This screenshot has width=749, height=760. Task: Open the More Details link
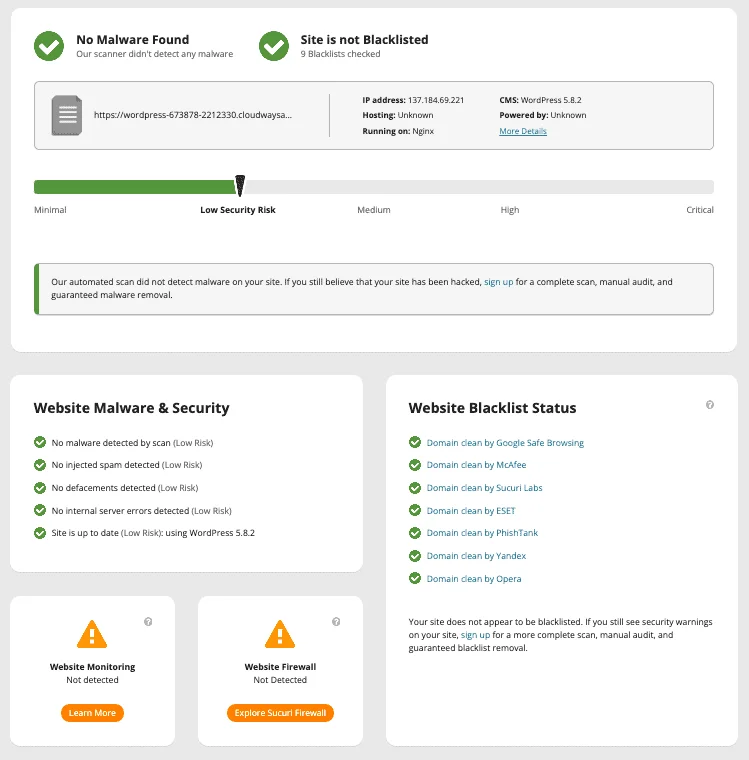pos(523,131)
